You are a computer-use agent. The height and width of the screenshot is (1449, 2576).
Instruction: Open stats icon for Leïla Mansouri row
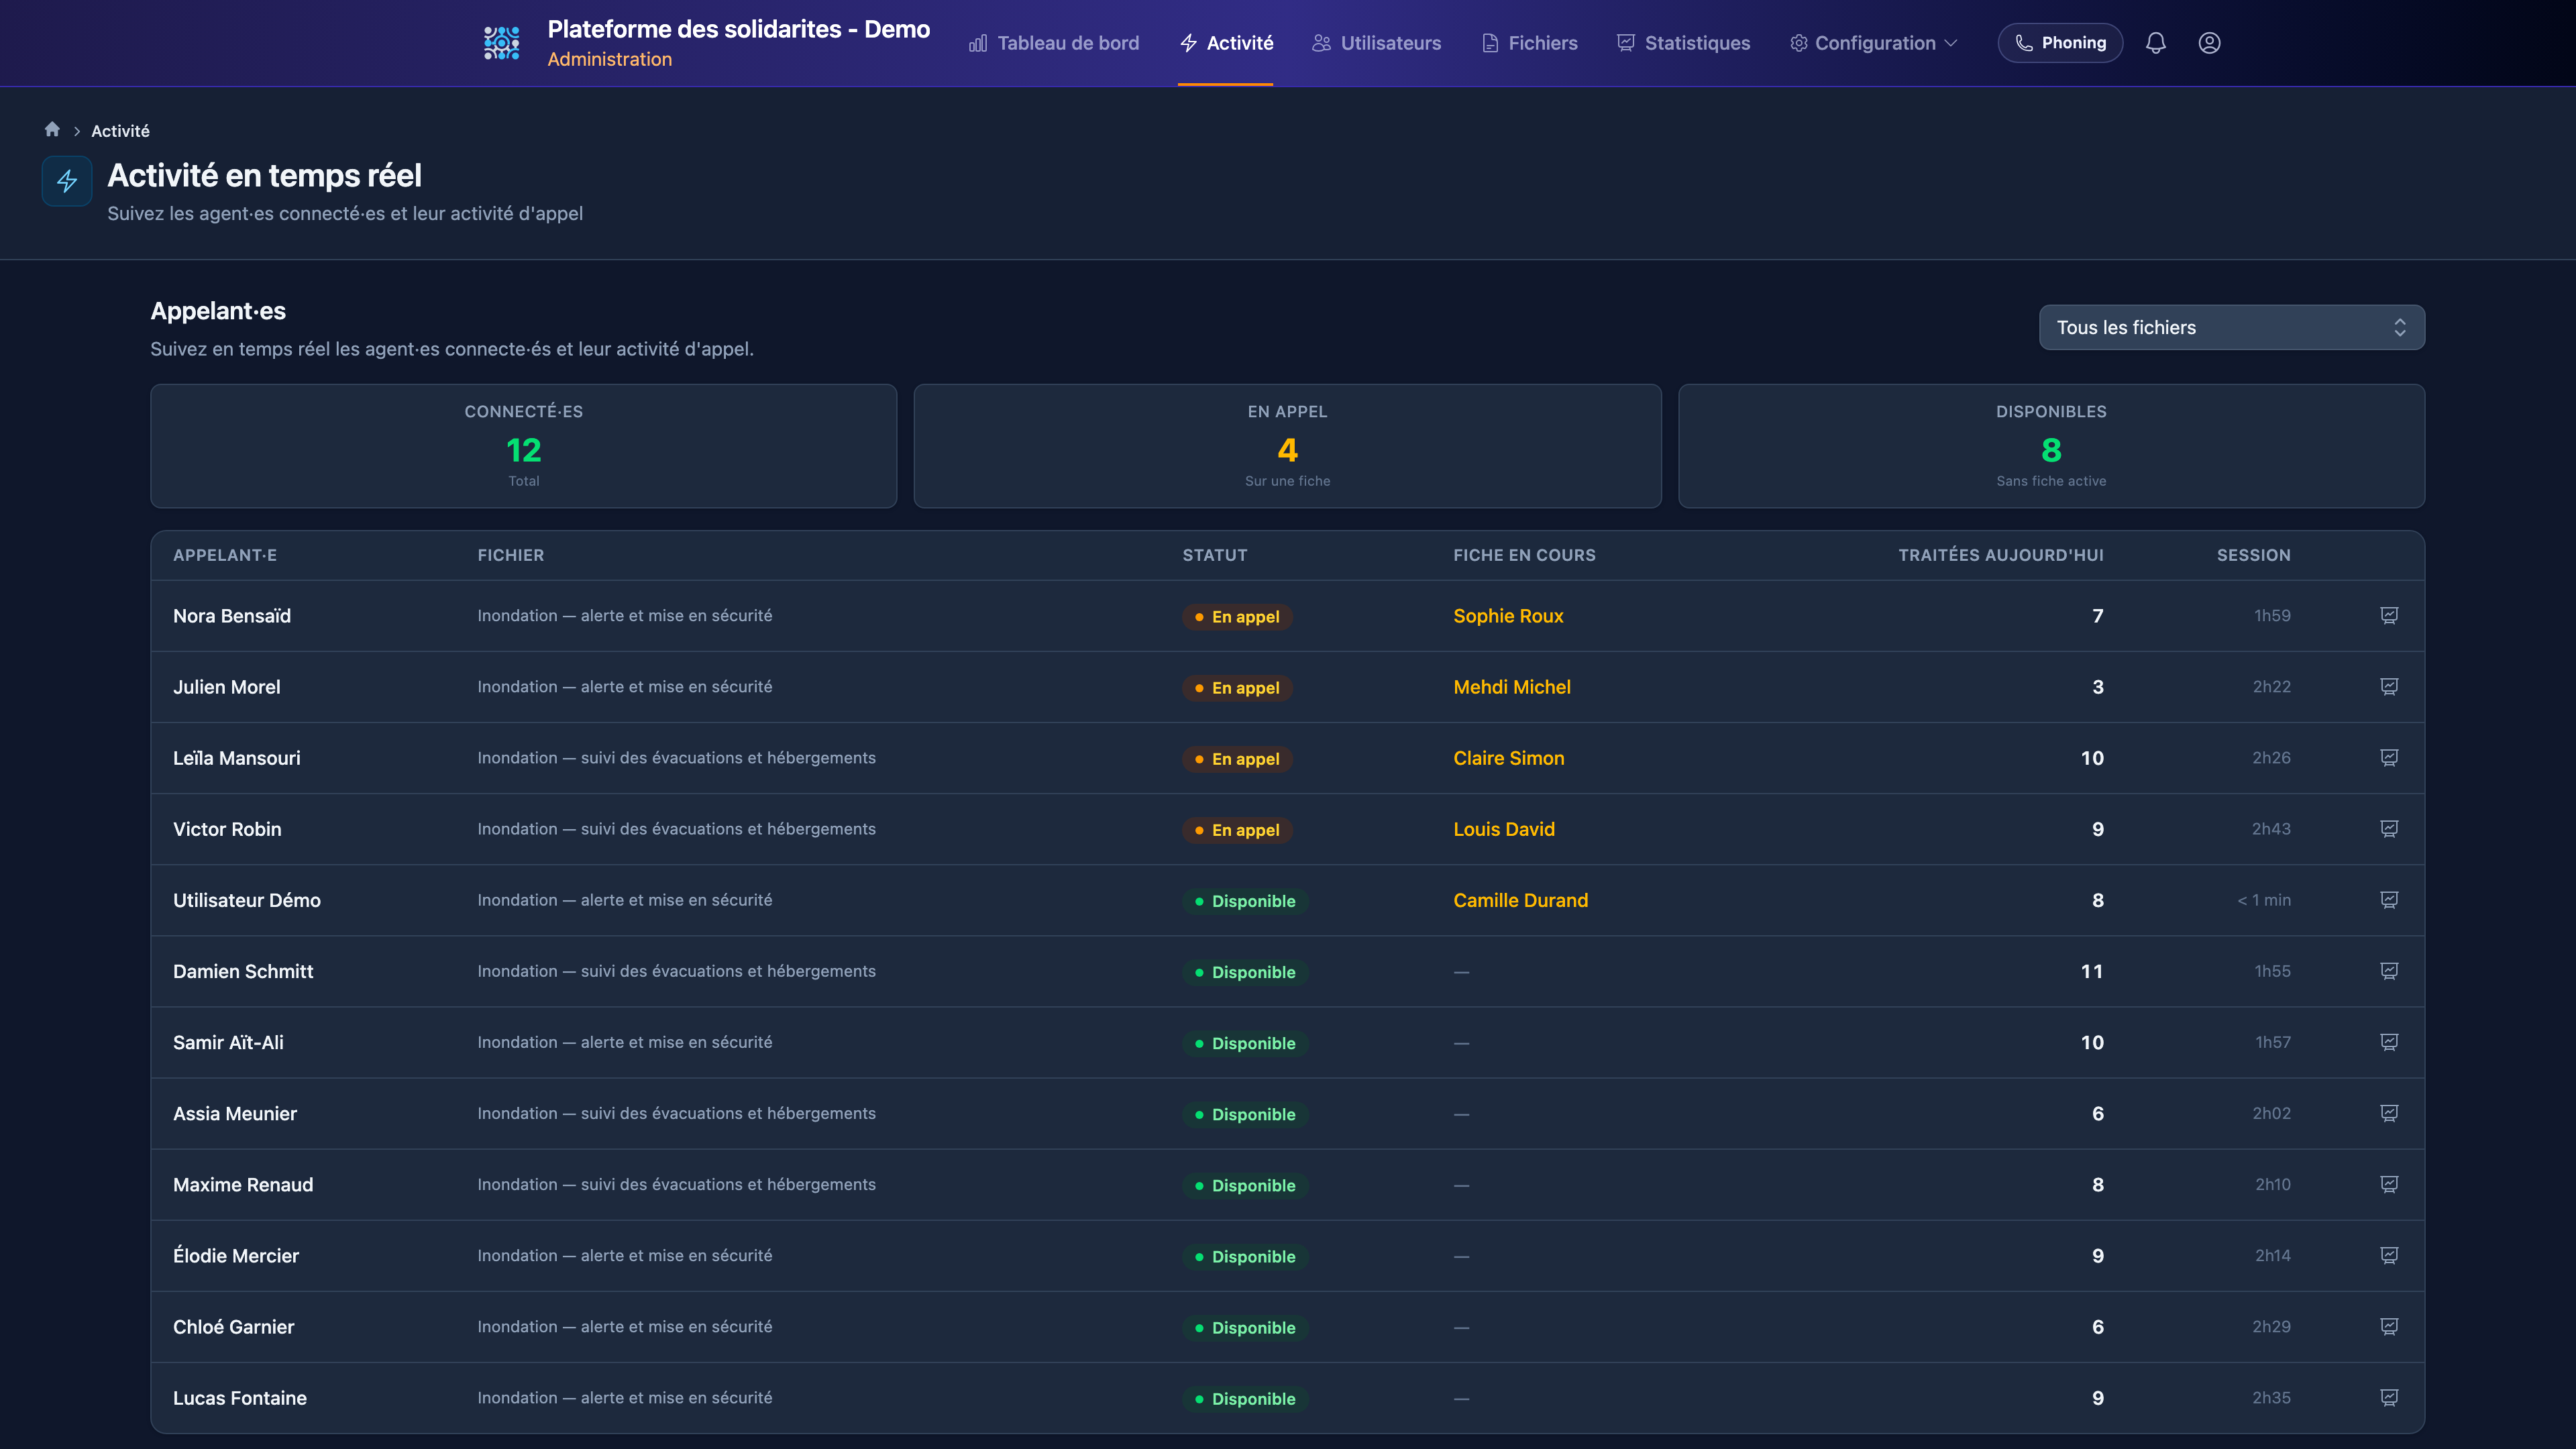tap(2389, 758)
